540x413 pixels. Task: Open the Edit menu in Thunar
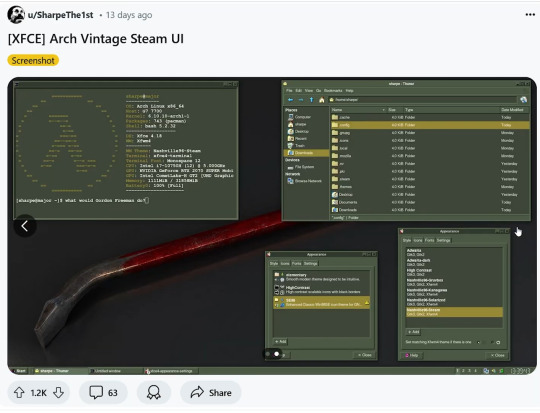(299, 91)
